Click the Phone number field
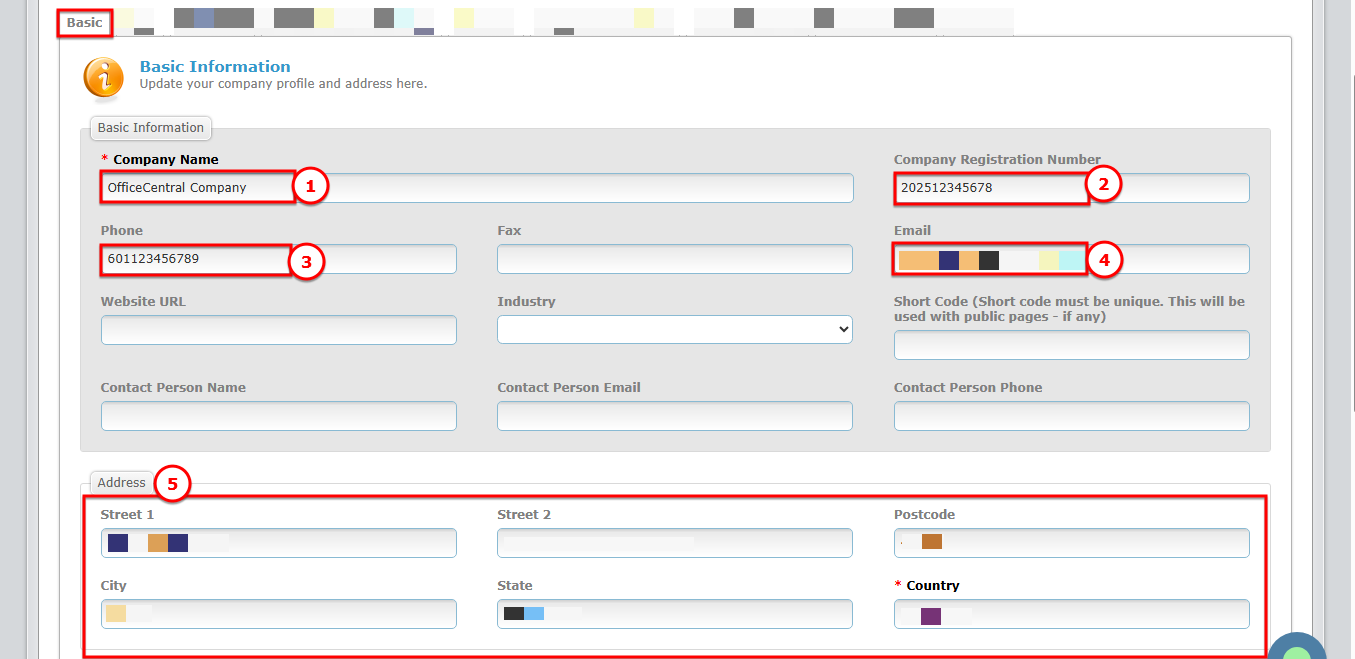The image size is (1355, 659). (278, 259)
